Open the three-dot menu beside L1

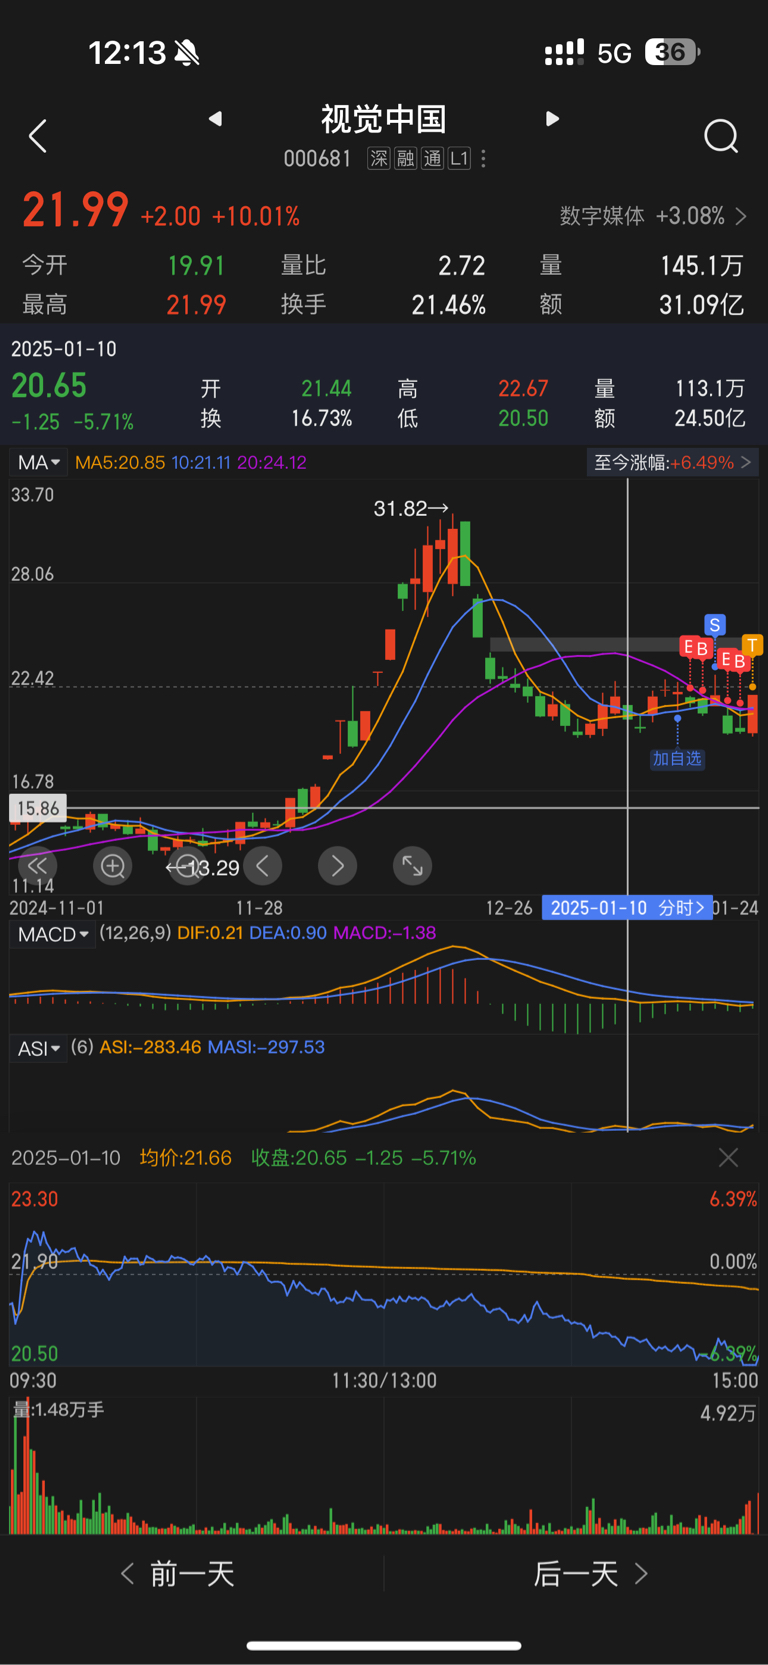click(484, 159)
